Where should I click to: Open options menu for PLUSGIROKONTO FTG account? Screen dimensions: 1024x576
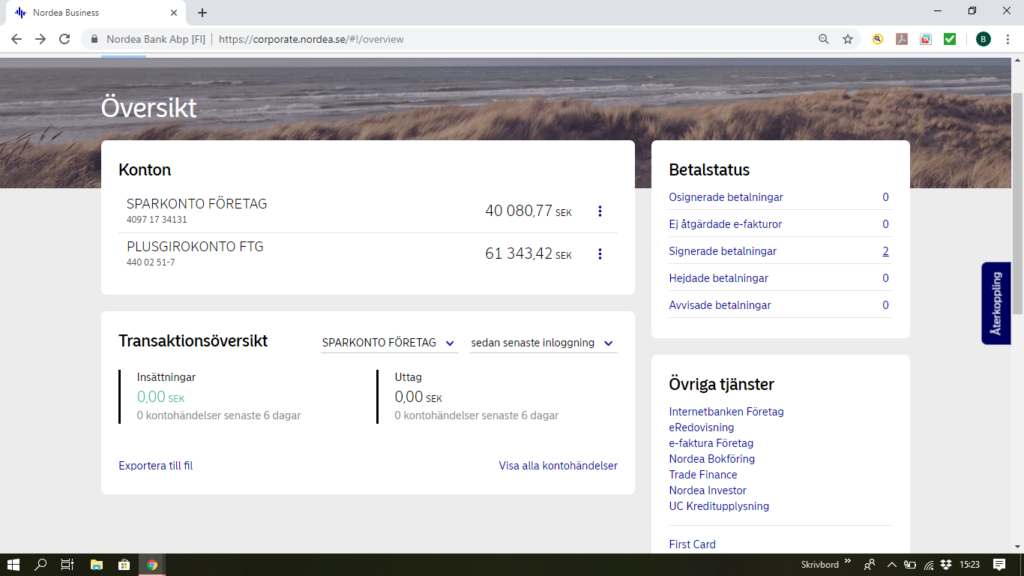click(600, 254)
